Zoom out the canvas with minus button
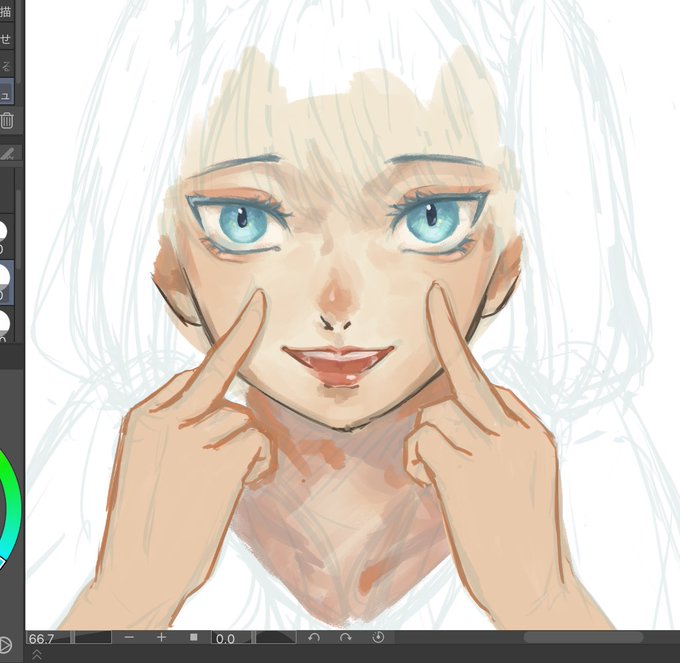Viewport: 680px width, 663px height. (129, 637)
